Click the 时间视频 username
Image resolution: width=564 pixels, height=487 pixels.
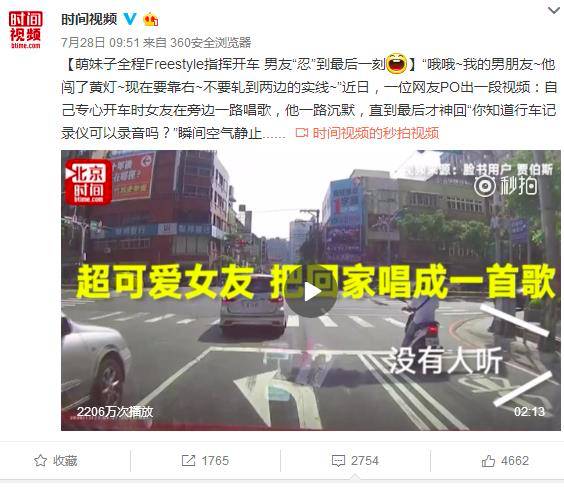point(89,19)
